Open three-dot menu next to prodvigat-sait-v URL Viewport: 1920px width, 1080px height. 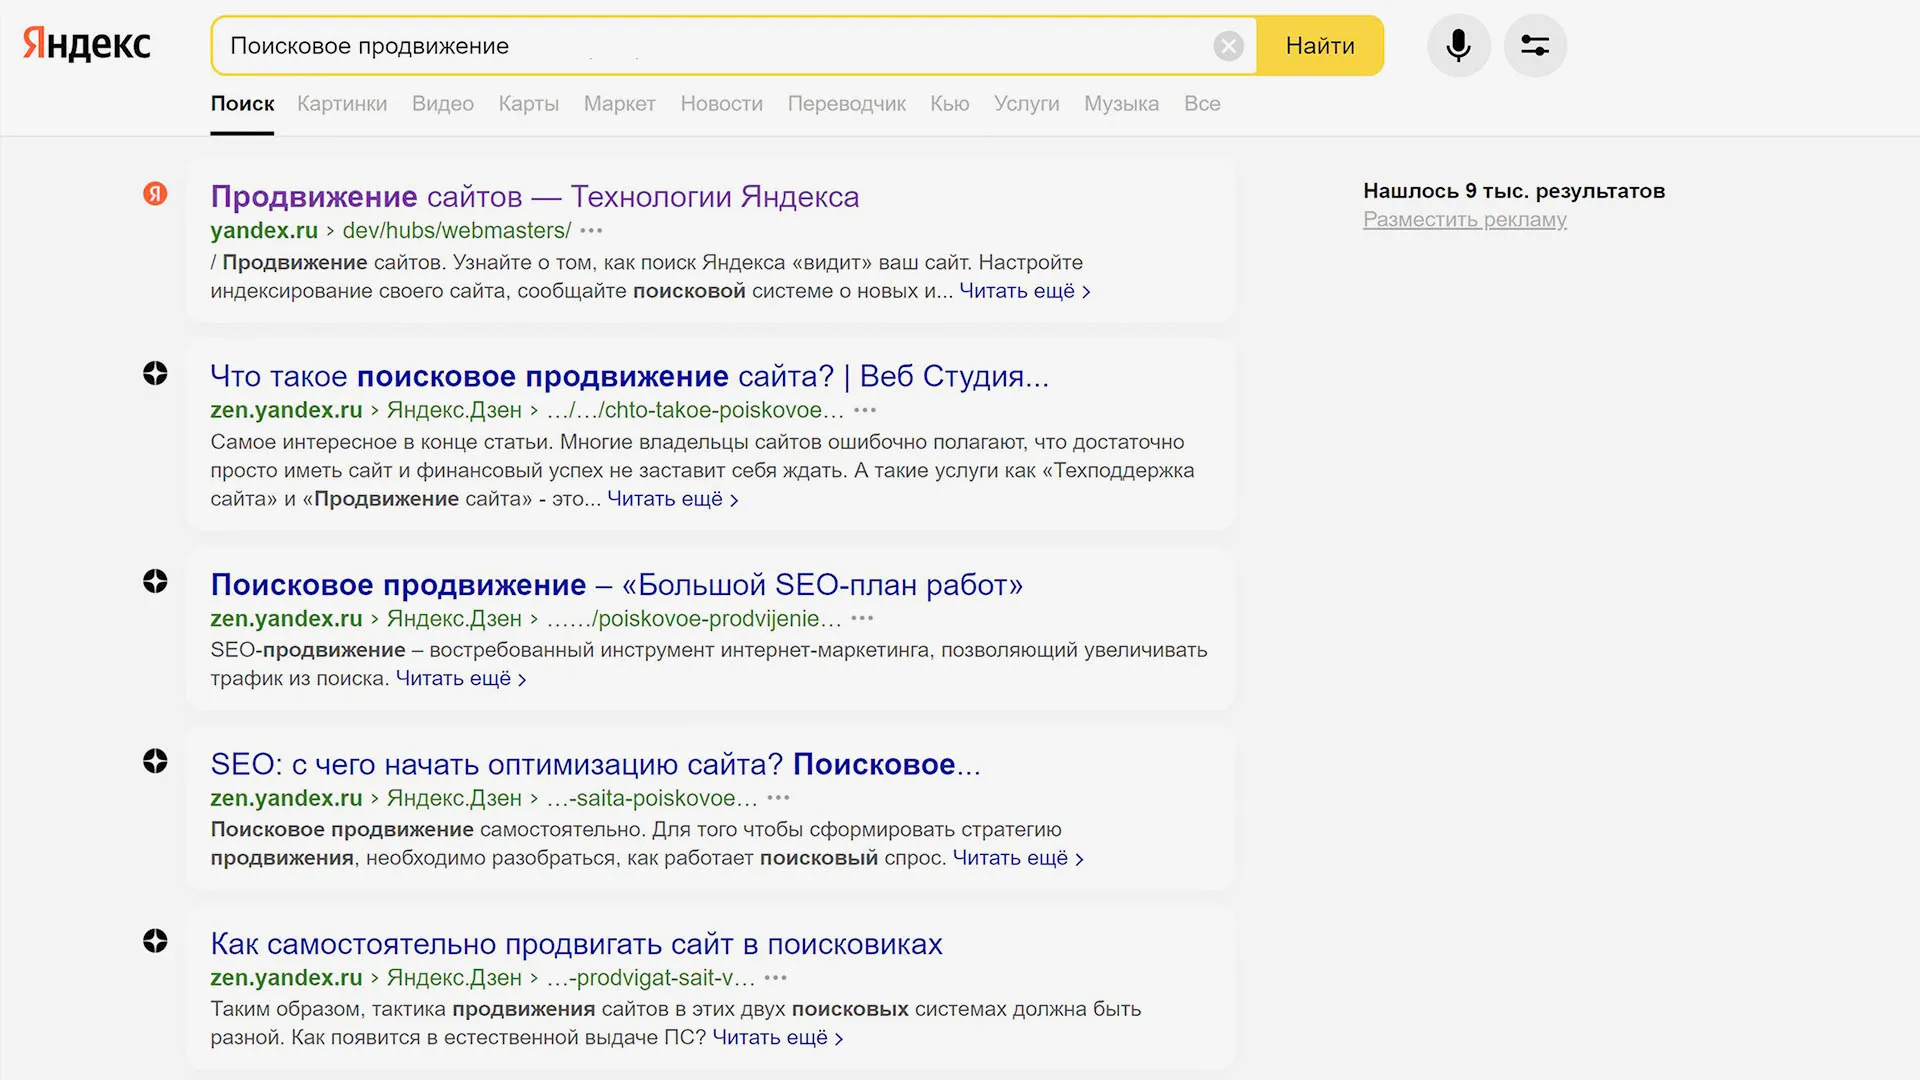tap(775, 978)
